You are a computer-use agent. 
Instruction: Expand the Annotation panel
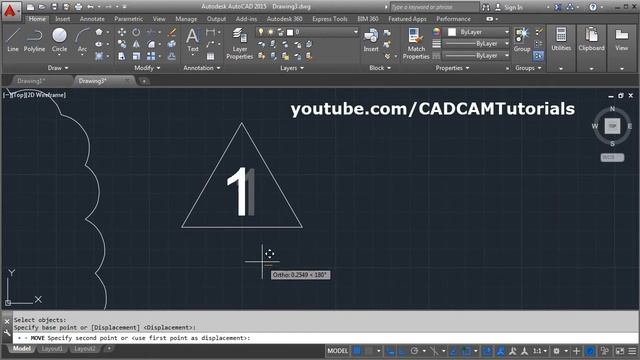pyautogui.click(x=202, y=68)
